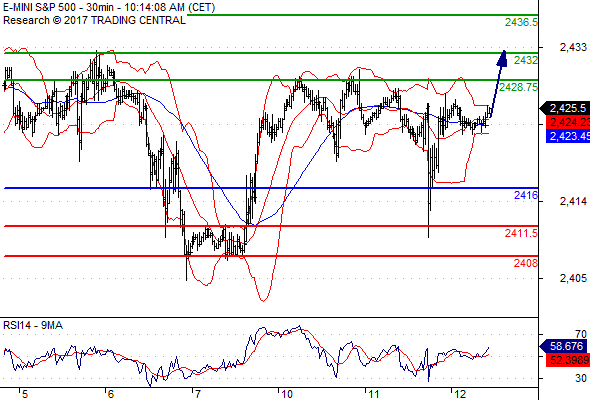Select the red 2,424.23 price tag
The width and height of the screenshot is (590, 400).
pos(568,122)
